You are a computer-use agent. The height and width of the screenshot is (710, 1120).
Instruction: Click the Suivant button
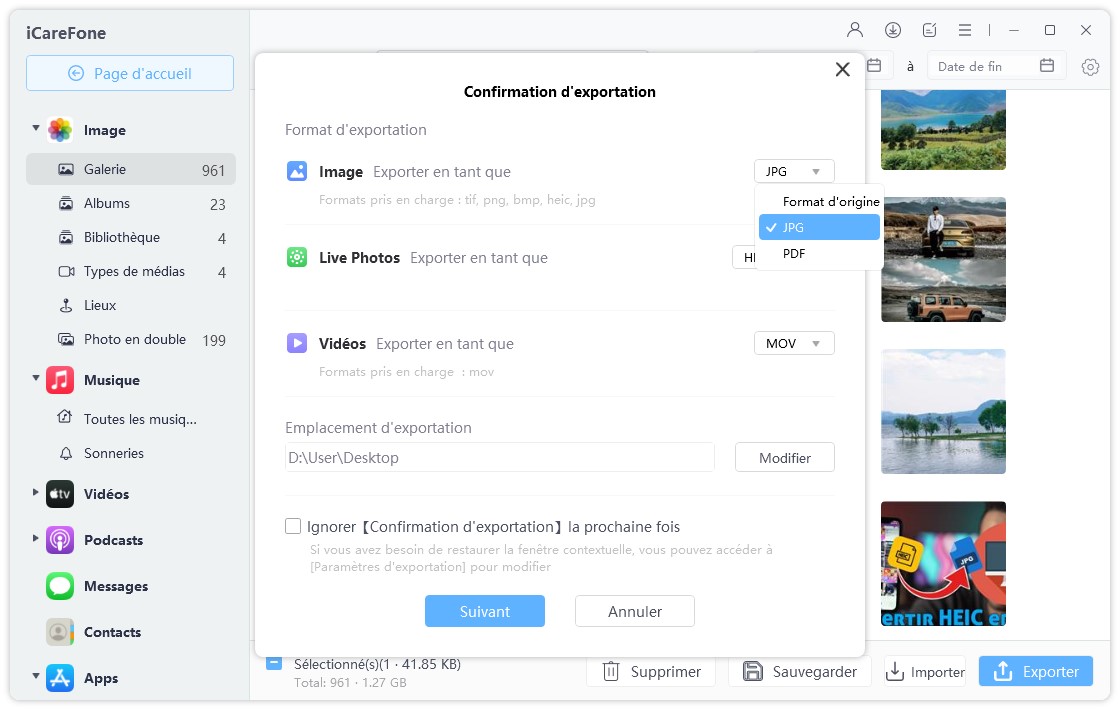pos(485,611)
